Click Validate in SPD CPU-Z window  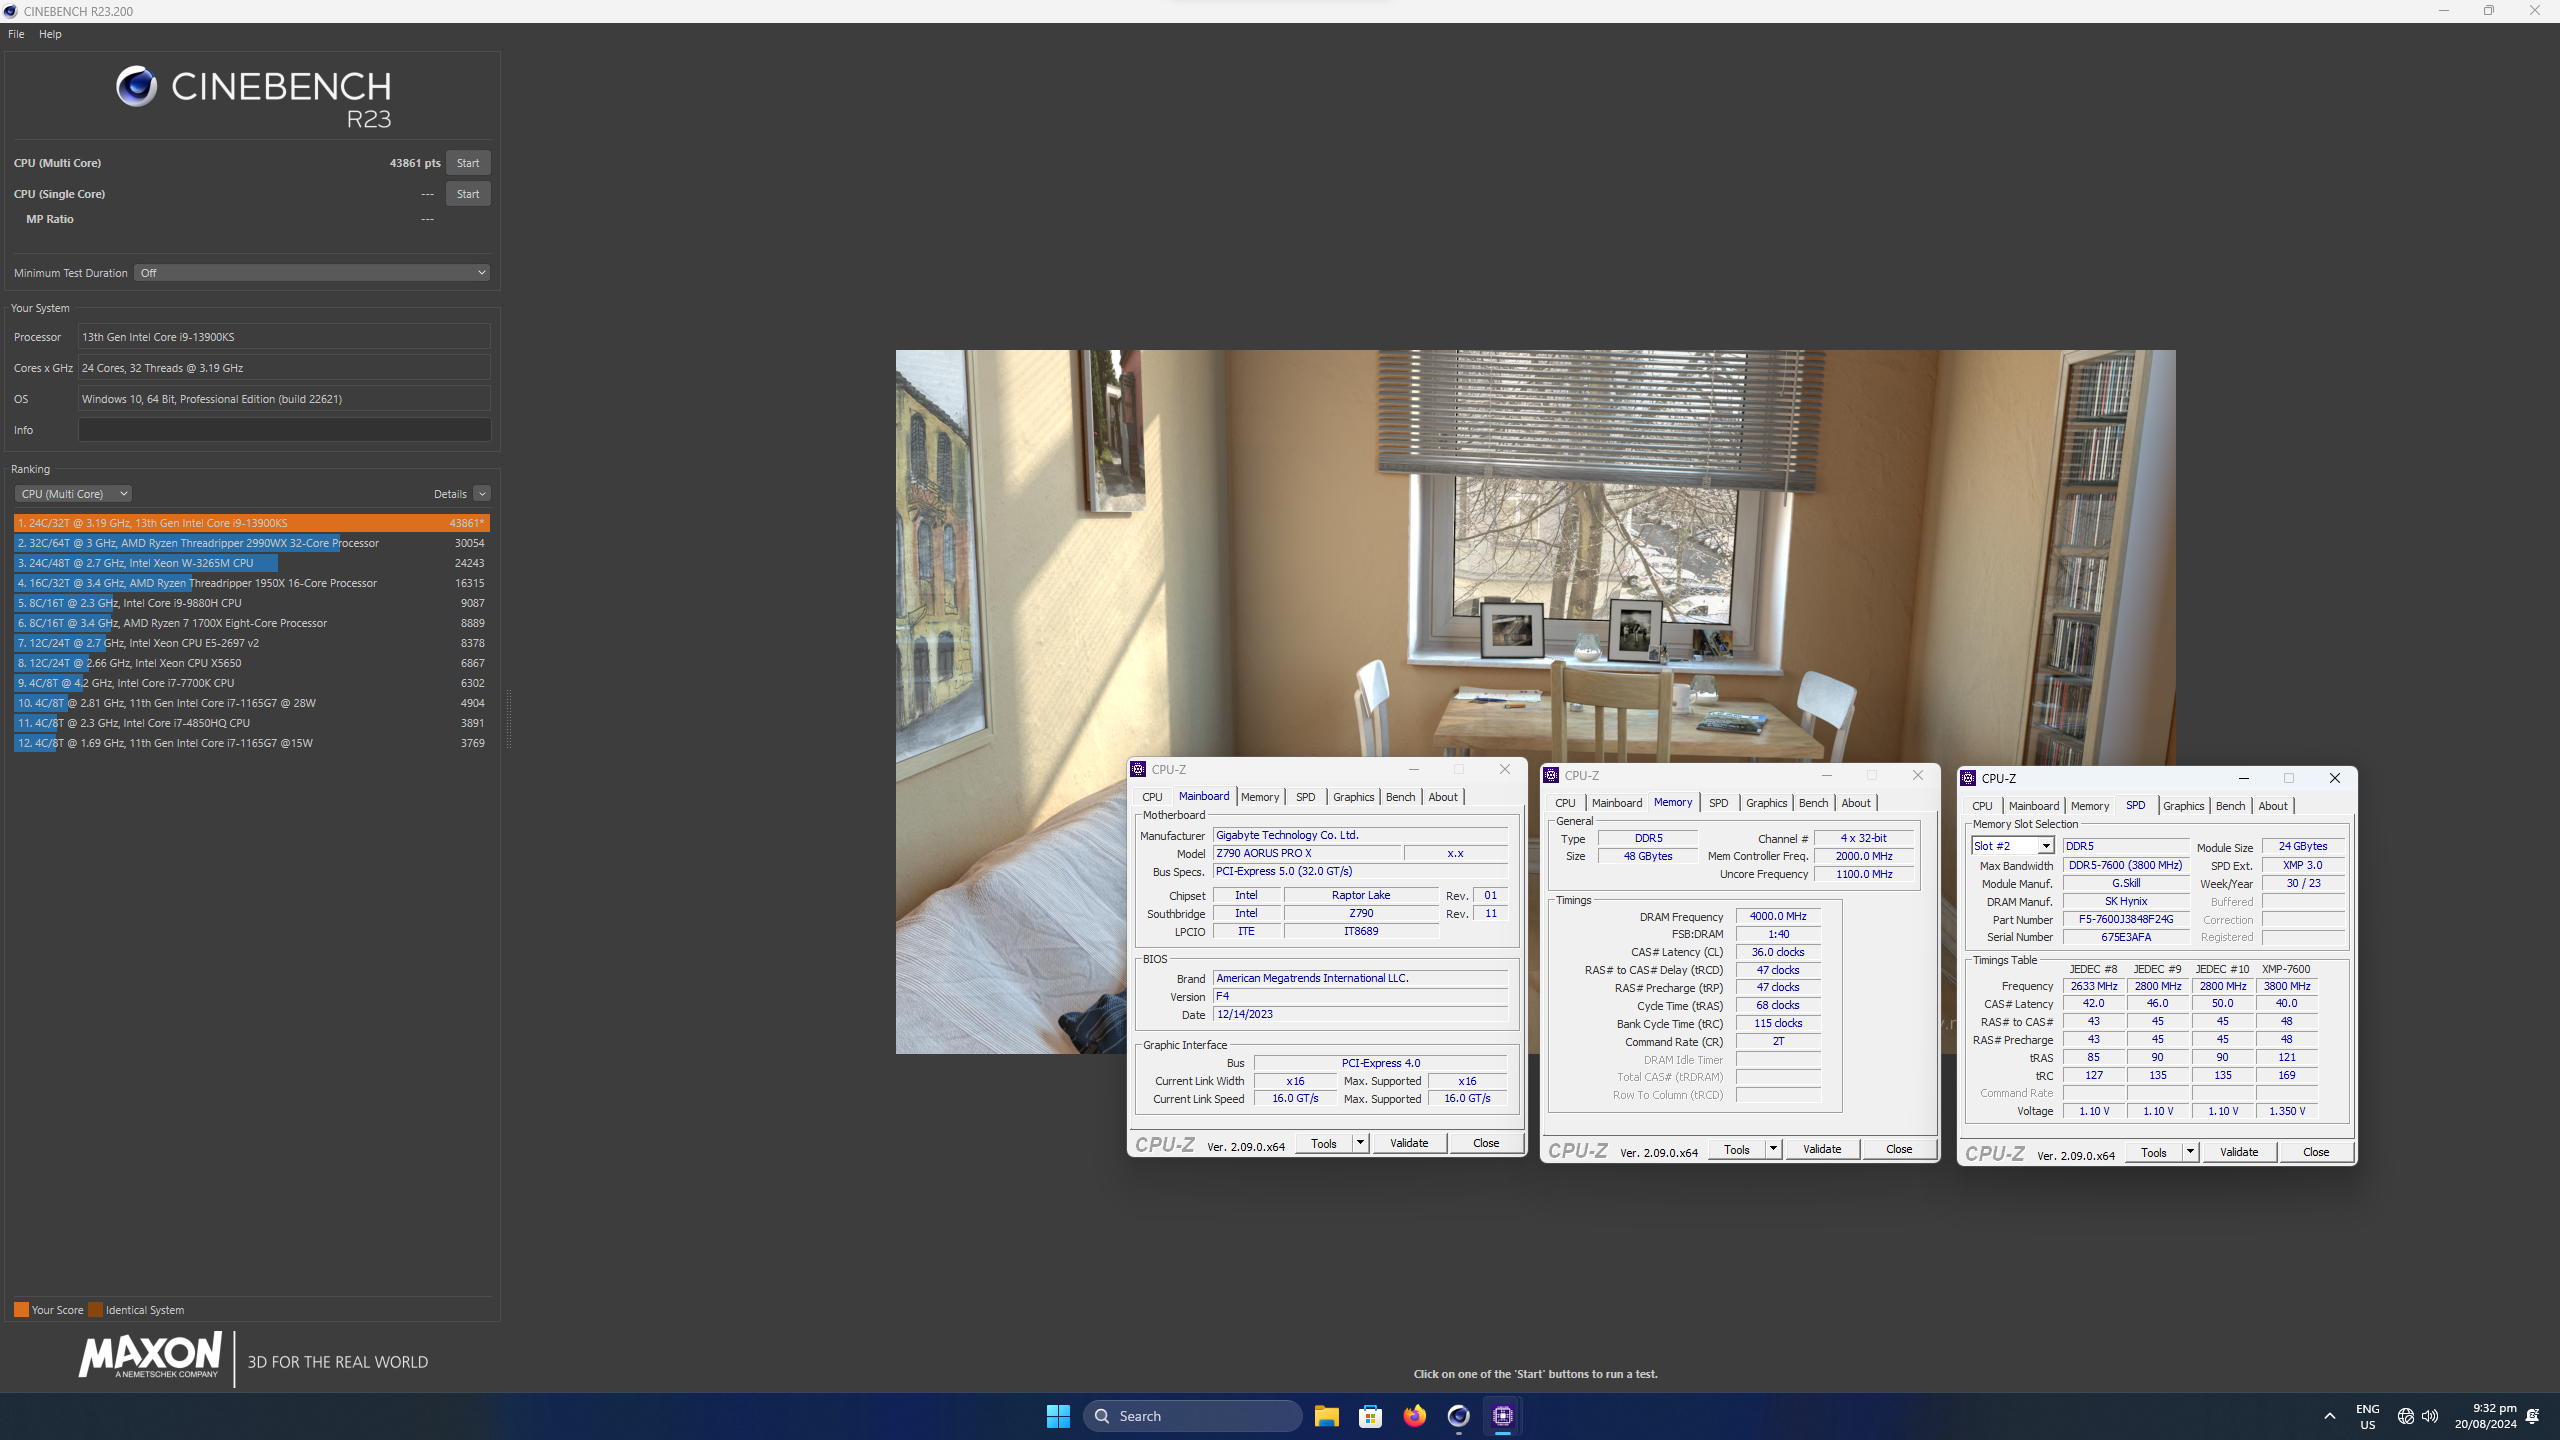[2239, 1152]
